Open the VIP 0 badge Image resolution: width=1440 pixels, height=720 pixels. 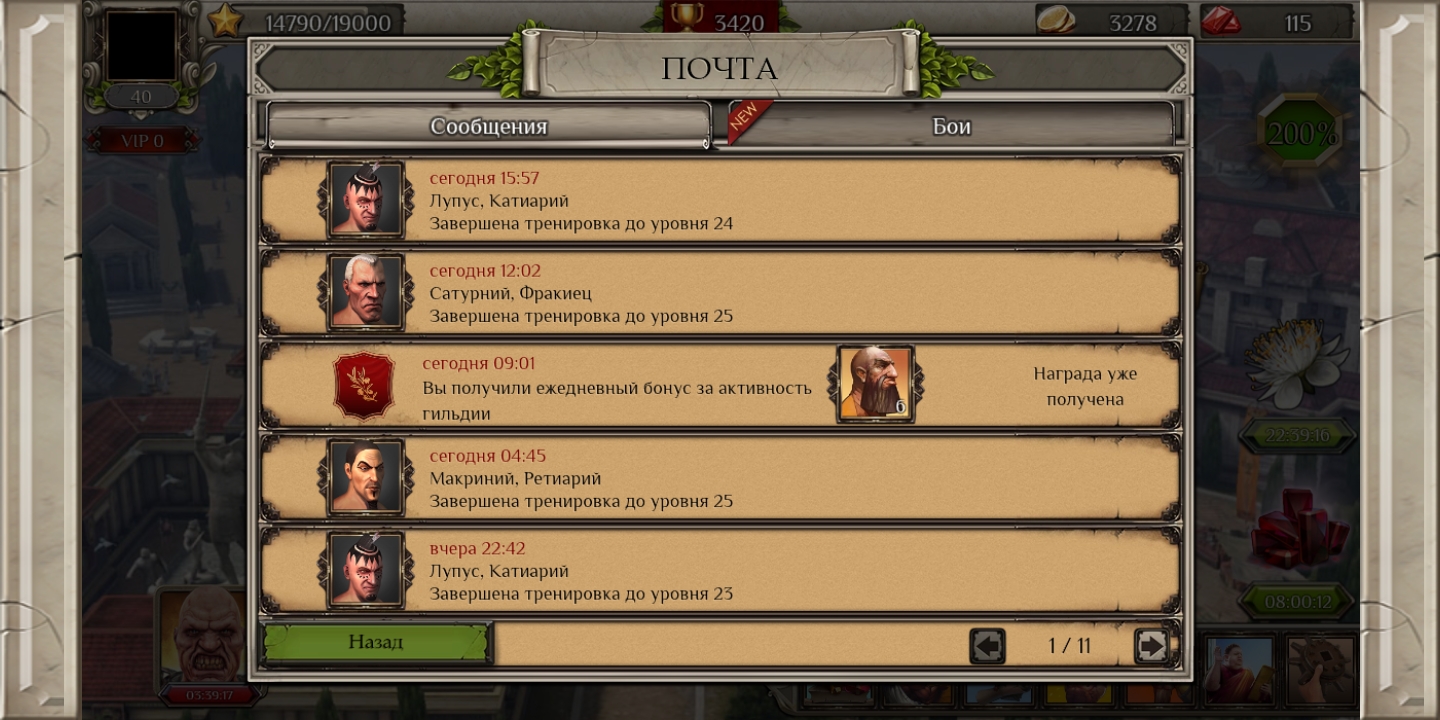142,141
